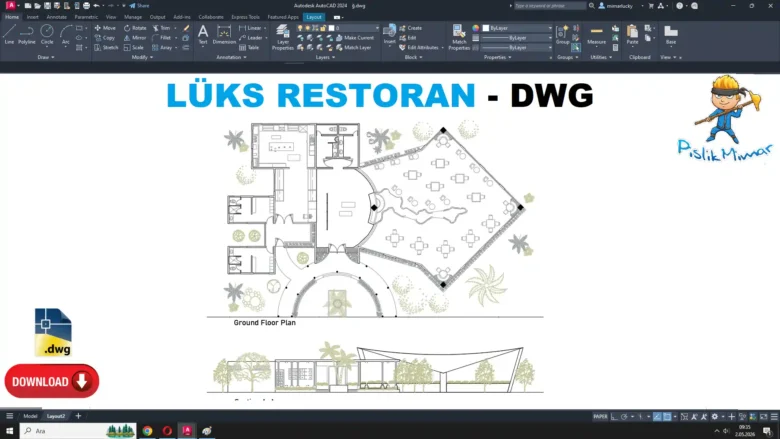
Task: Click the white layer color swatch
Action: 332,28
